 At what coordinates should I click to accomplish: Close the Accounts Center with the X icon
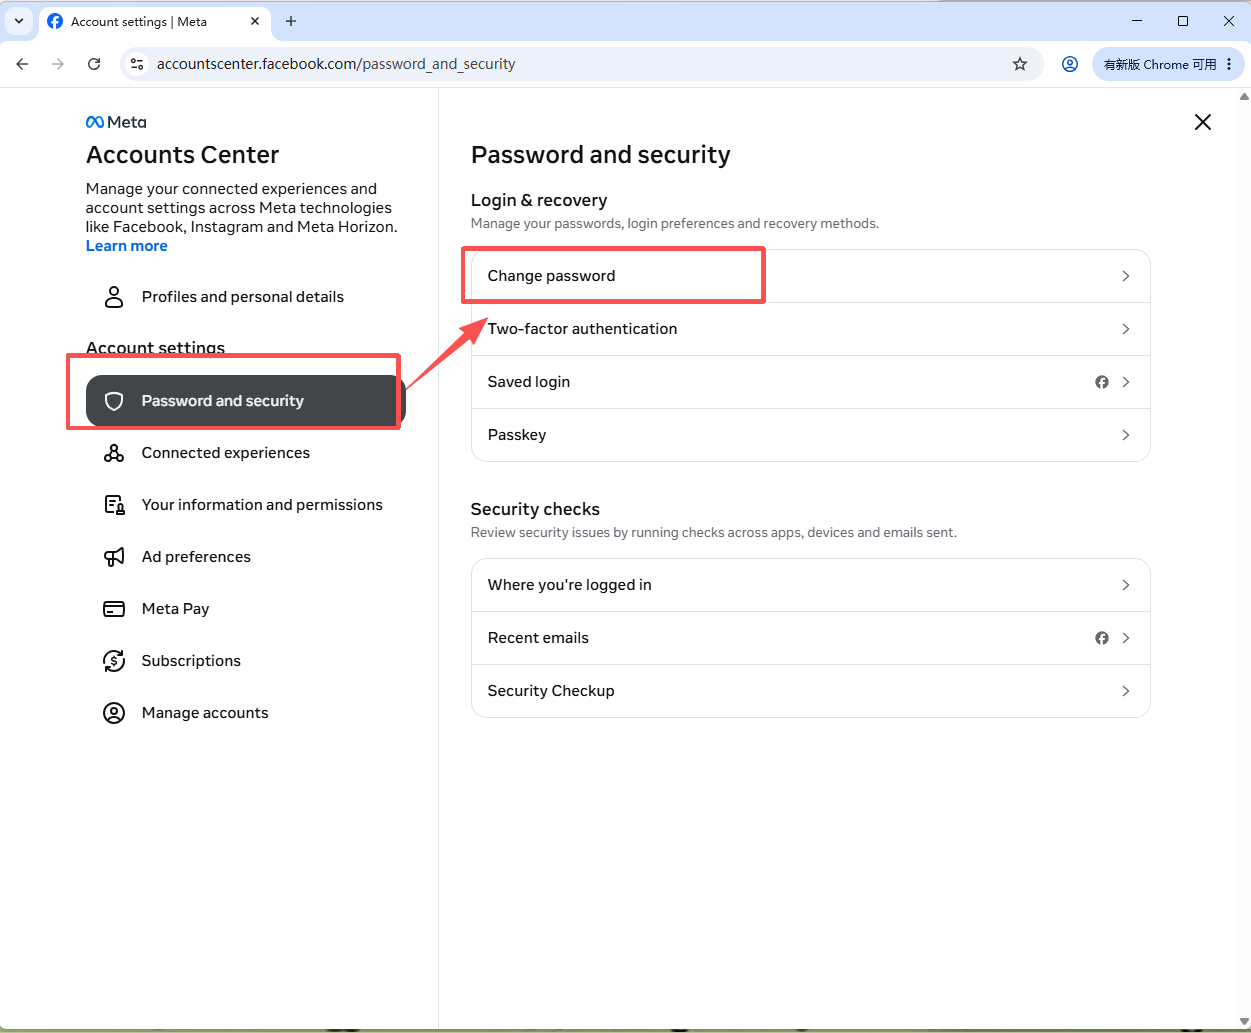click(x=1203, y=122)
